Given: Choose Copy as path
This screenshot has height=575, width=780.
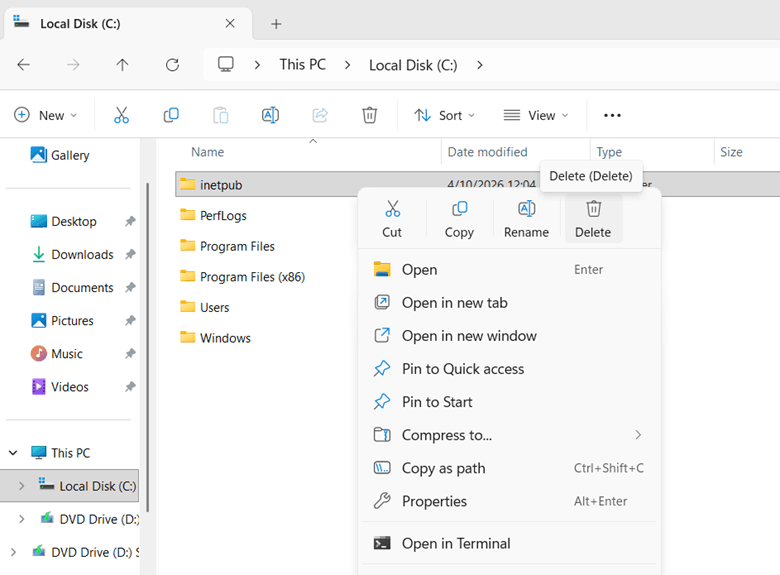Looking at the screenshot, I should click(x=443, y=468).
